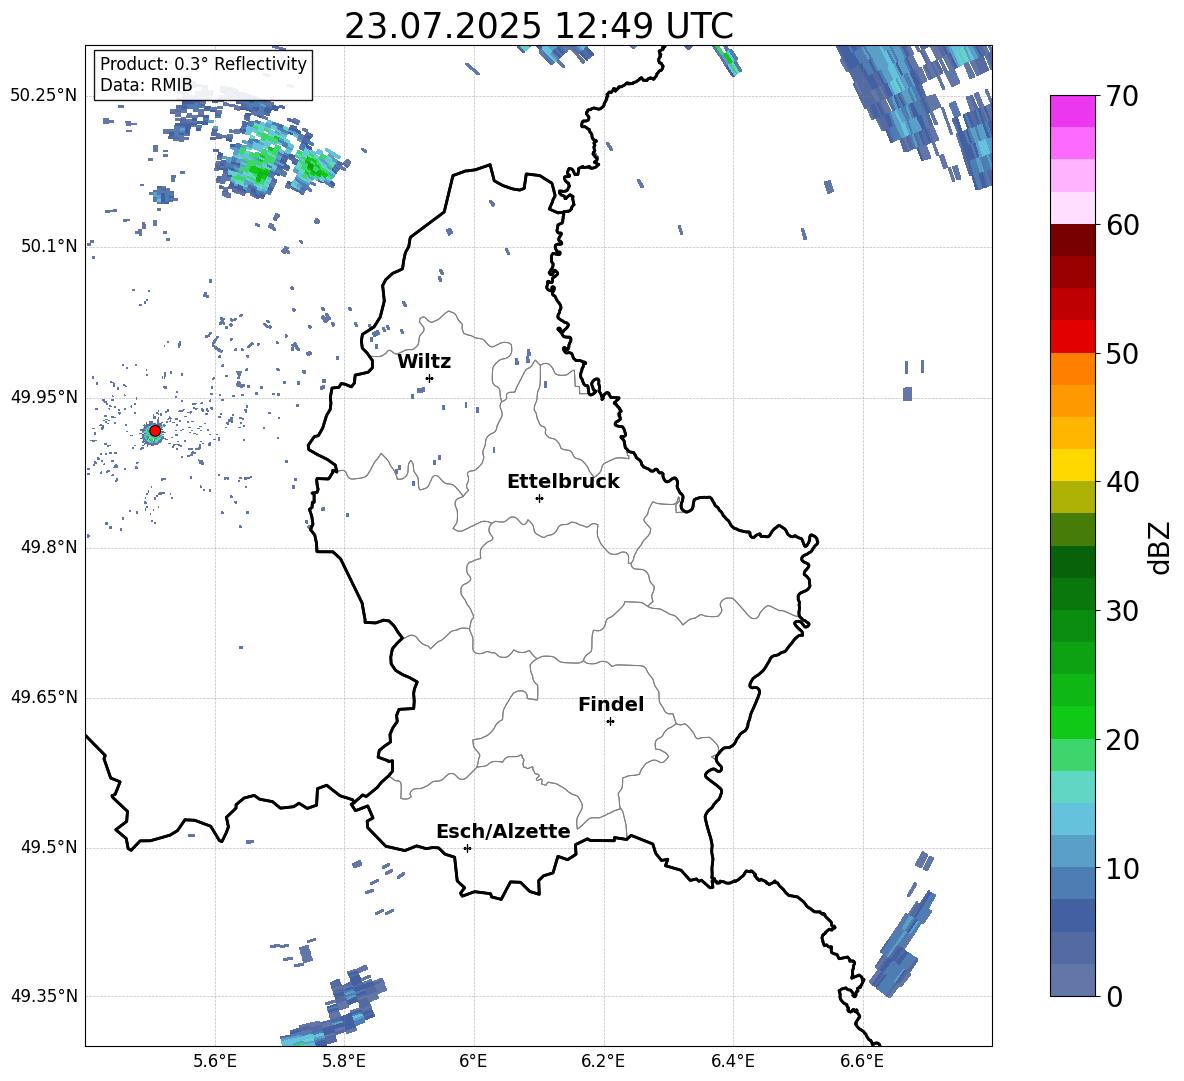Viewport: 1184px width, 1081px height.
Task: Click the Data: RMIB text
Action: [x=146, y=85]
